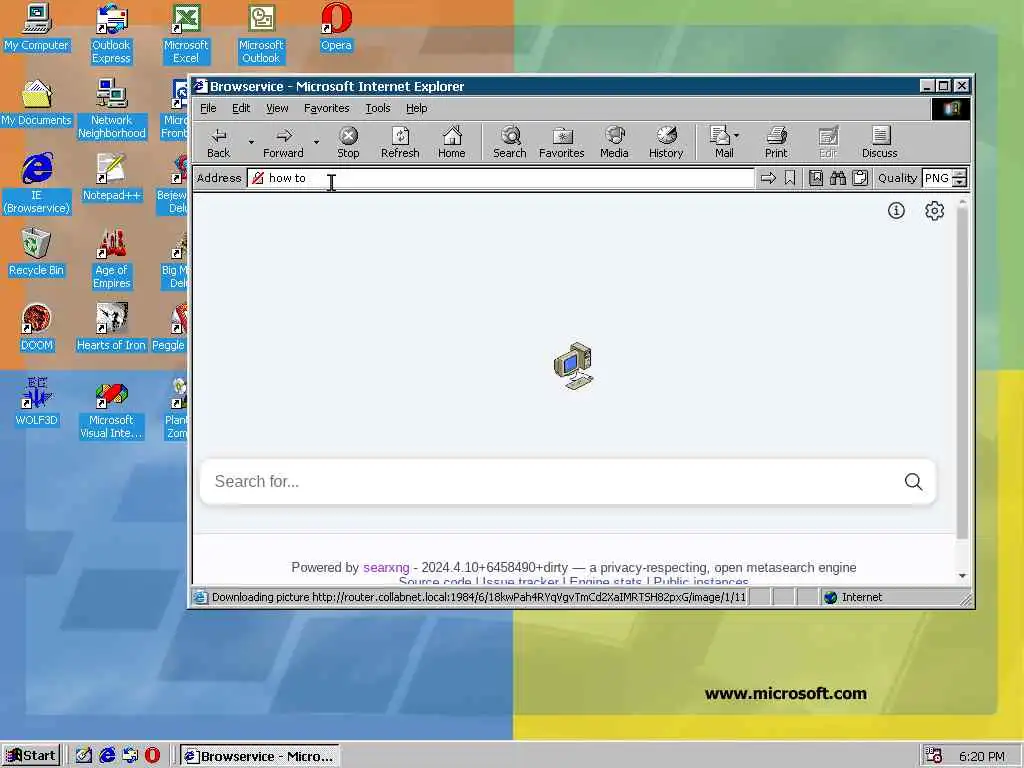Select the Hearts of Iron desktop icon
Image resolution: width=1024 pixels, height=768 pixels.
(111, 328)
